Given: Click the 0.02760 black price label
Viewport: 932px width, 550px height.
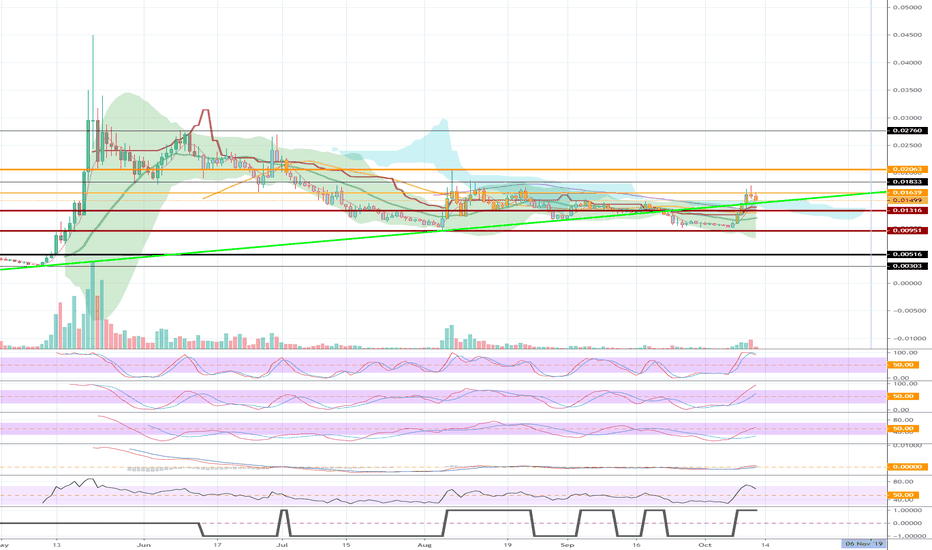Looking at the screenshot, I should click(907, 130).
